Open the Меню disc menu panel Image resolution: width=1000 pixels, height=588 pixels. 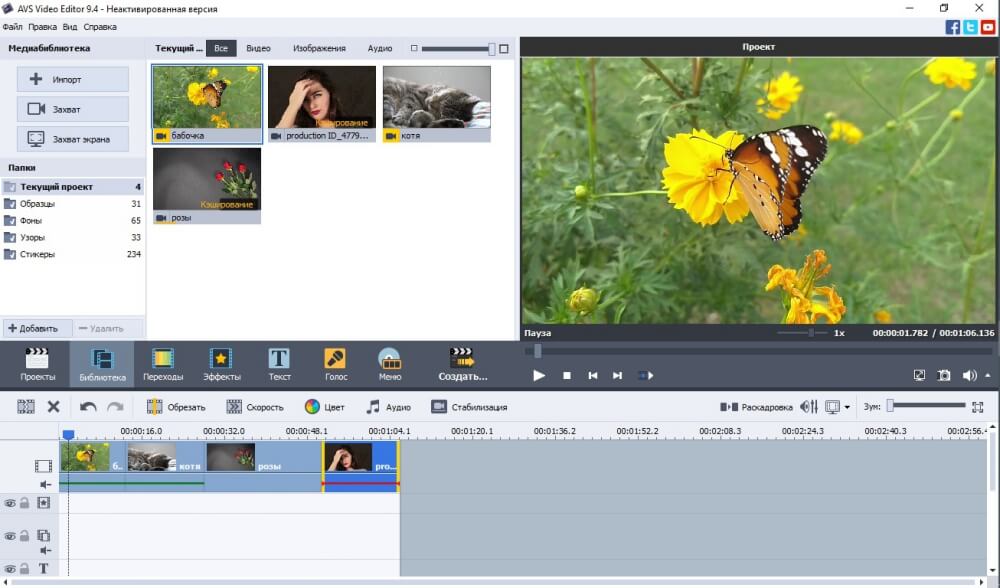pos(390,365)
